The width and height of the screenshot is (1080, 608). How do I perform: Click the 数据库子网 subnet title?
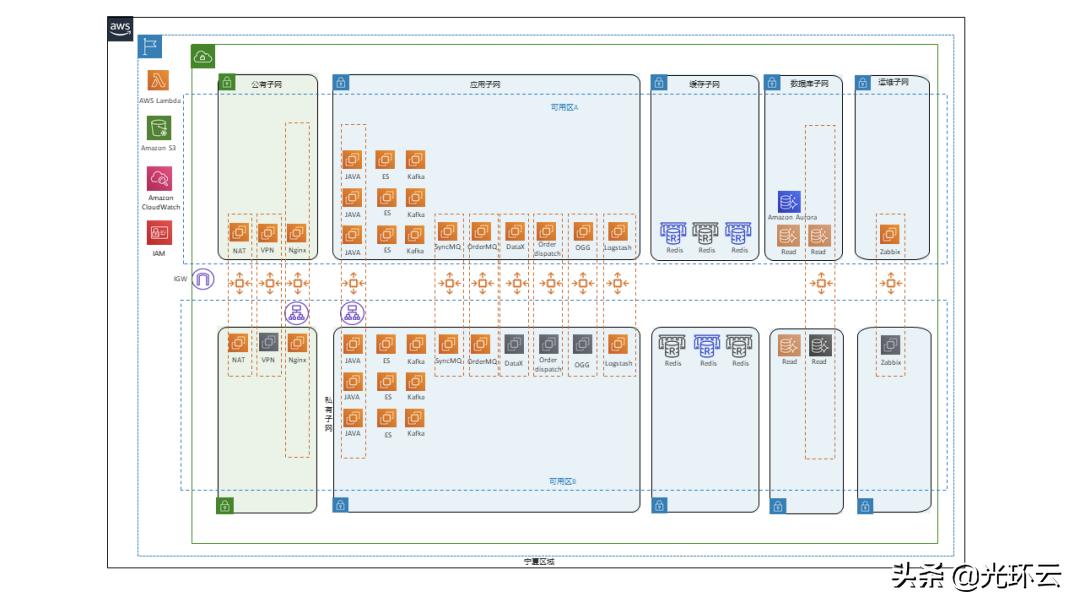pyautogui.click(x=809, y=83)
